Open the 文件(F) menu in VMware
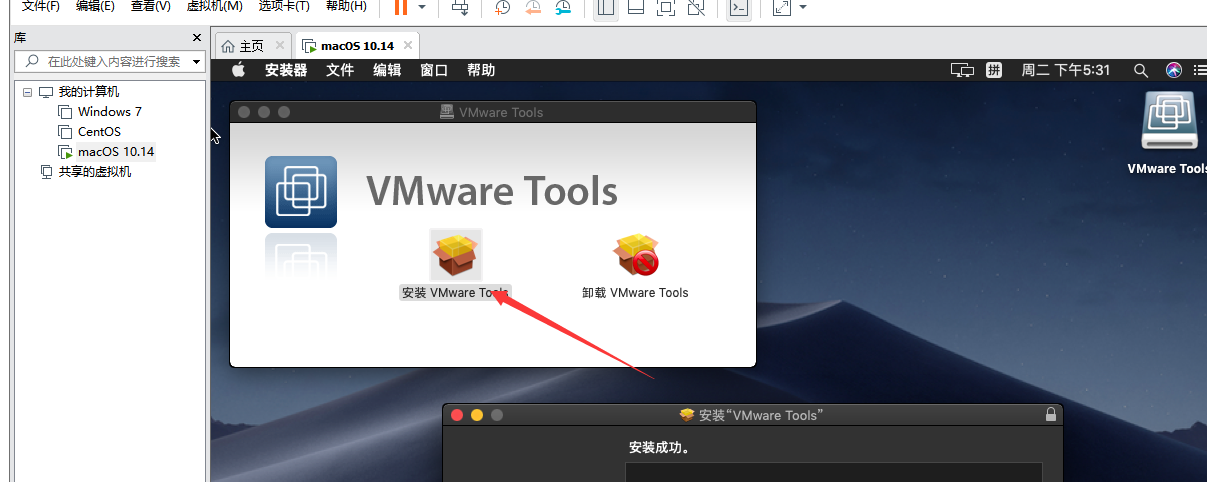Image resolution: width=1207 pixels, height=482 pixels. pos(41,6)
